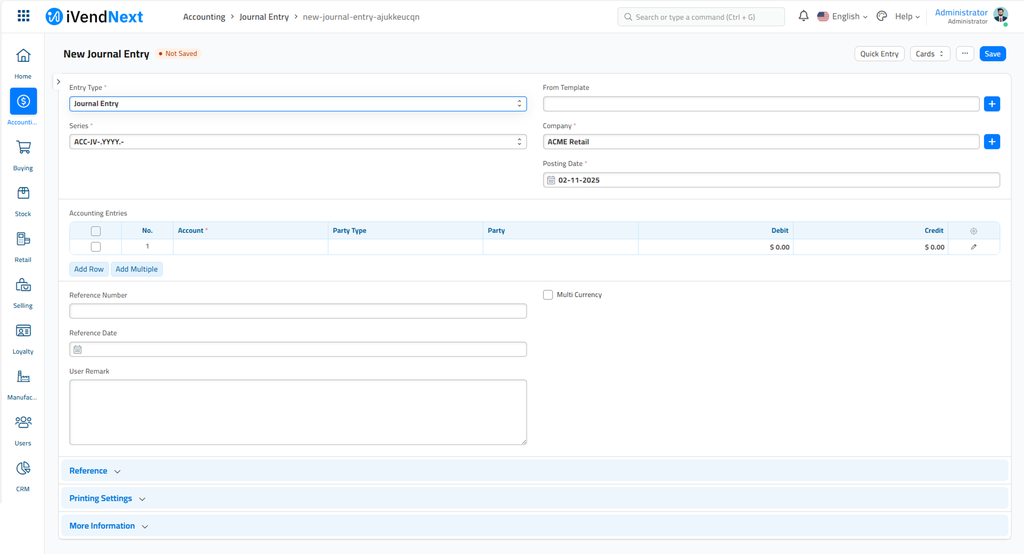
Task: Click into the Reference Number field
Action: [297, 311]
